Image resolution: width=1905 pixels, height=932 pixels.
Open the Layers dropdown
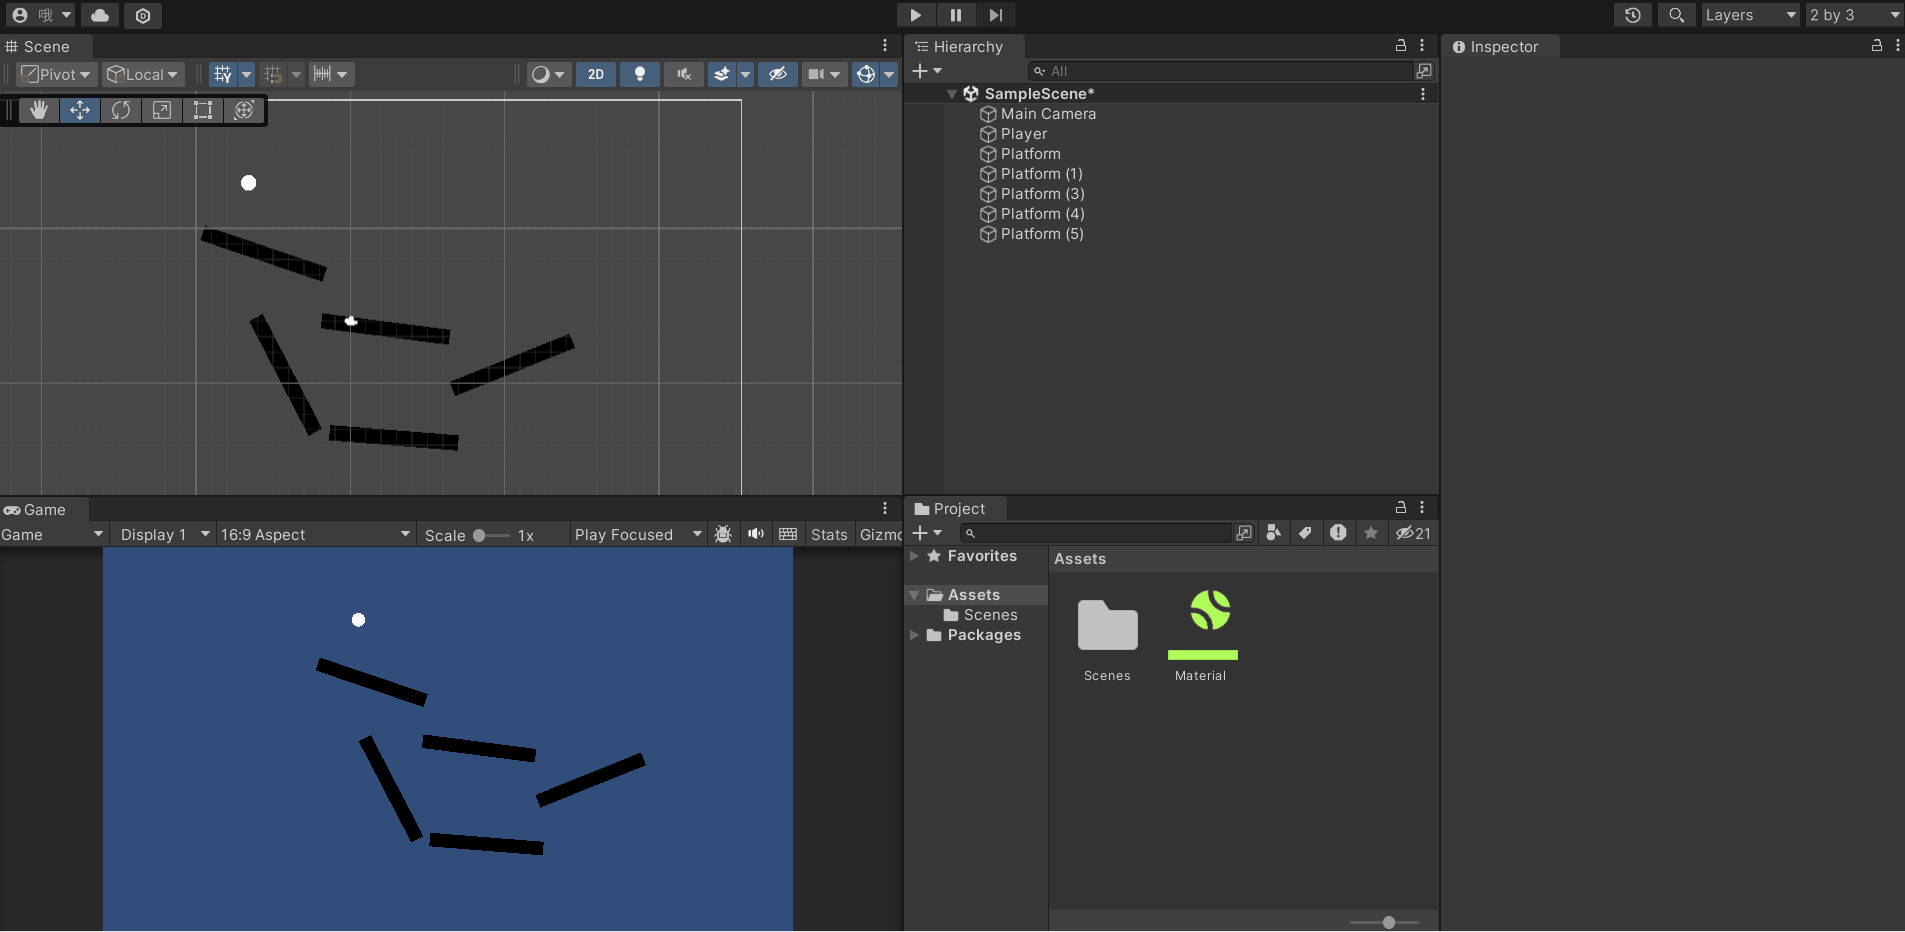pos(1750,15)
